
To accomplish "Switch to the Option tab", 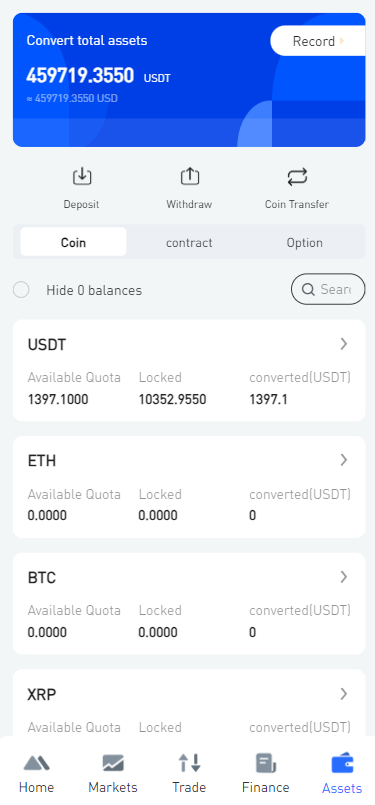I will pyautogui.click(x=305, y=243).
